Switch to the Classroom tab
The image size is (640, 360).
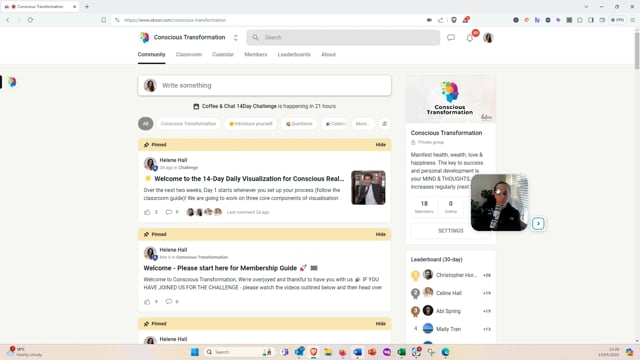[x=189, y=55]
